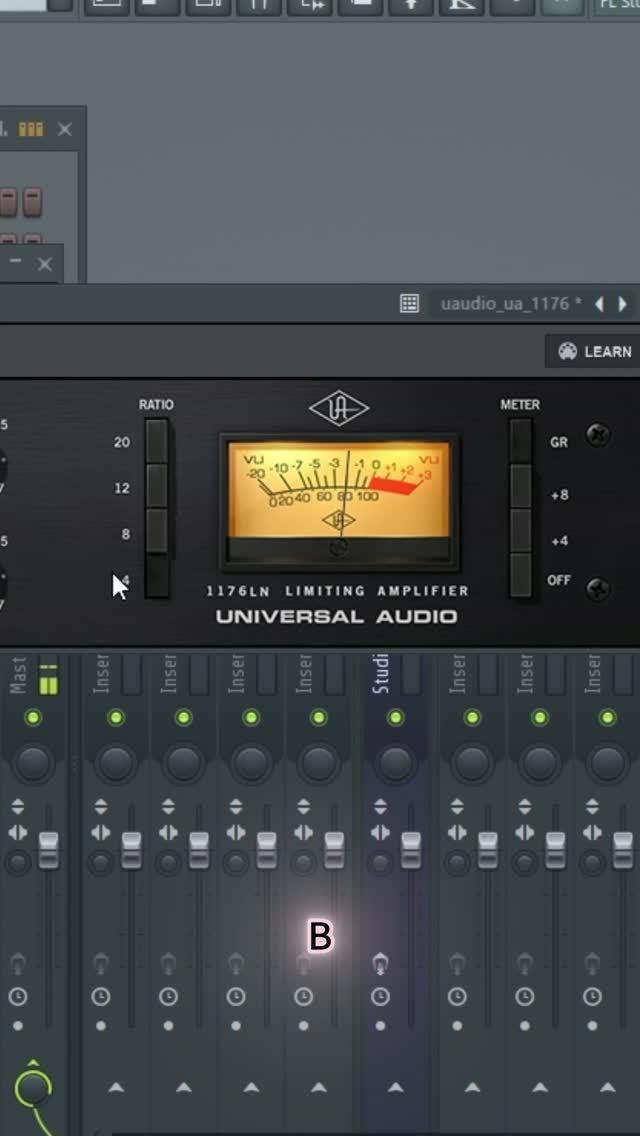This screenshot has height=1136, width=640.
Task: Mute the Insert right of Studio
Action: click(472, 717)
